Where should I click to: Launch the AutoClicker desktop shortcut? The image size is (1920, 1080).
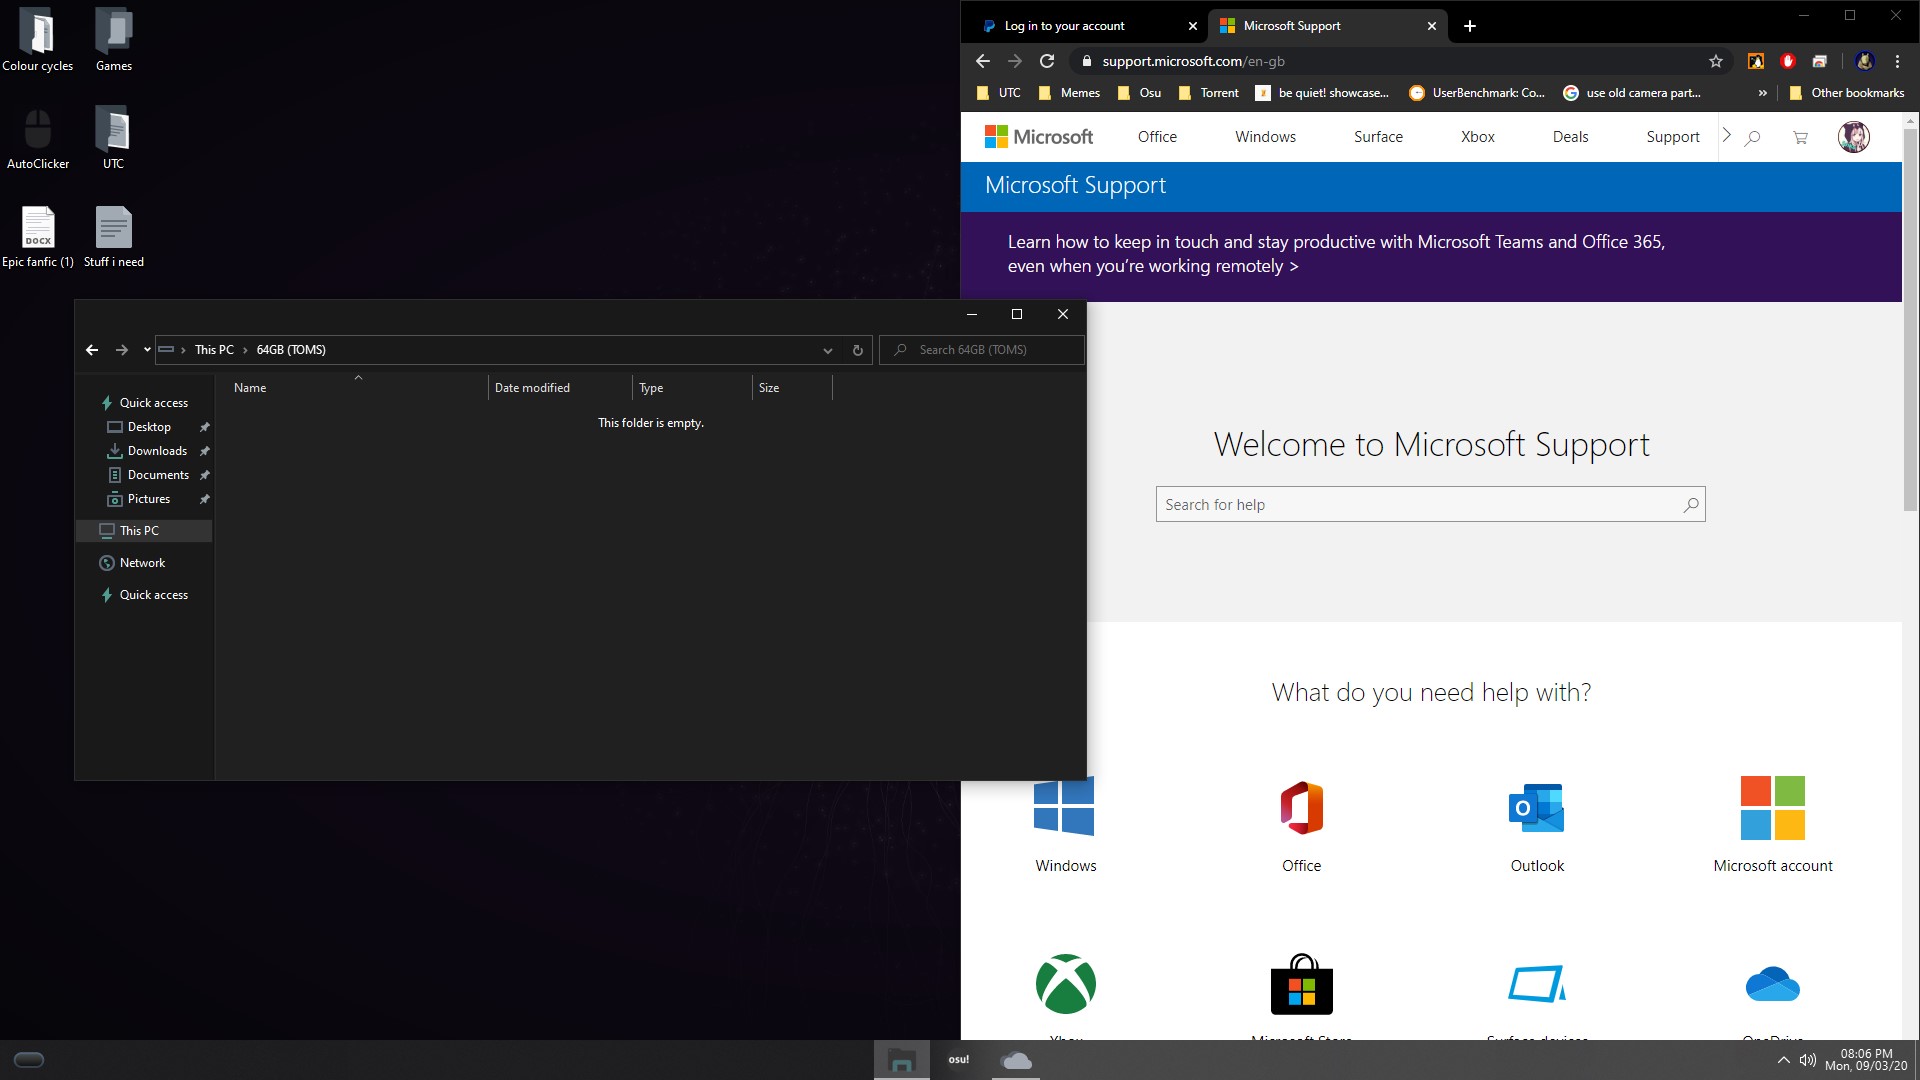coord(38,138)
